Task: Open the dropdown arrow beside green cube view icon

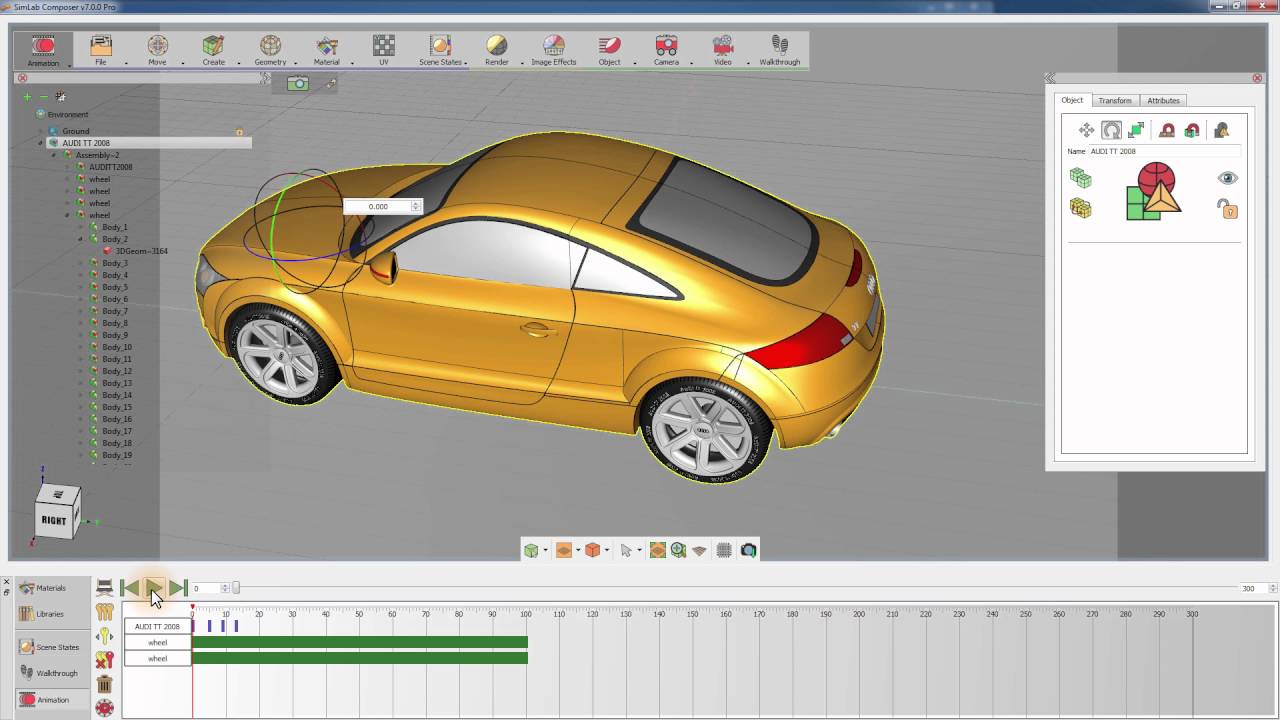Action: (x=545, y=551)
